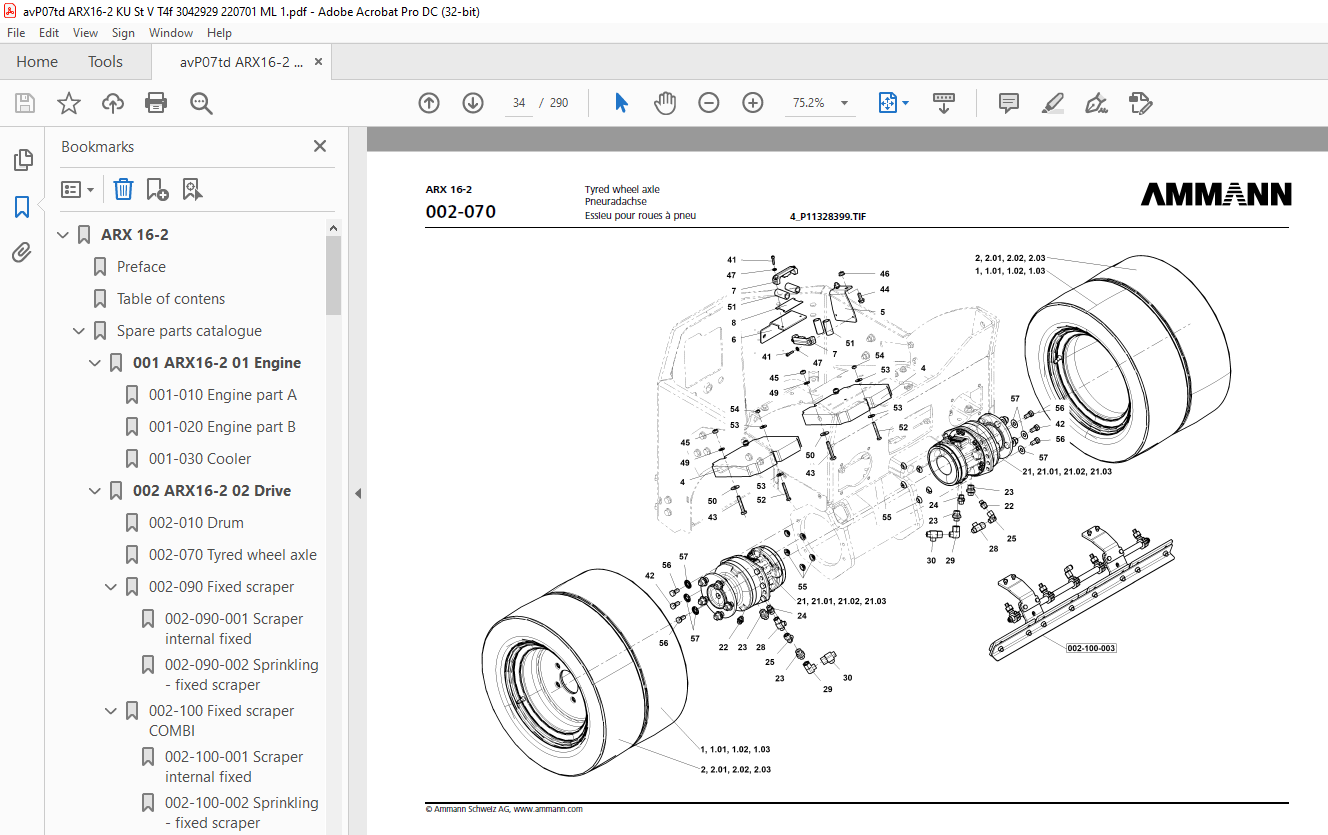This screenshot has width=1328, height=835.
Task: Go to 001-010 Engine part A
Action: pos(223,395)
